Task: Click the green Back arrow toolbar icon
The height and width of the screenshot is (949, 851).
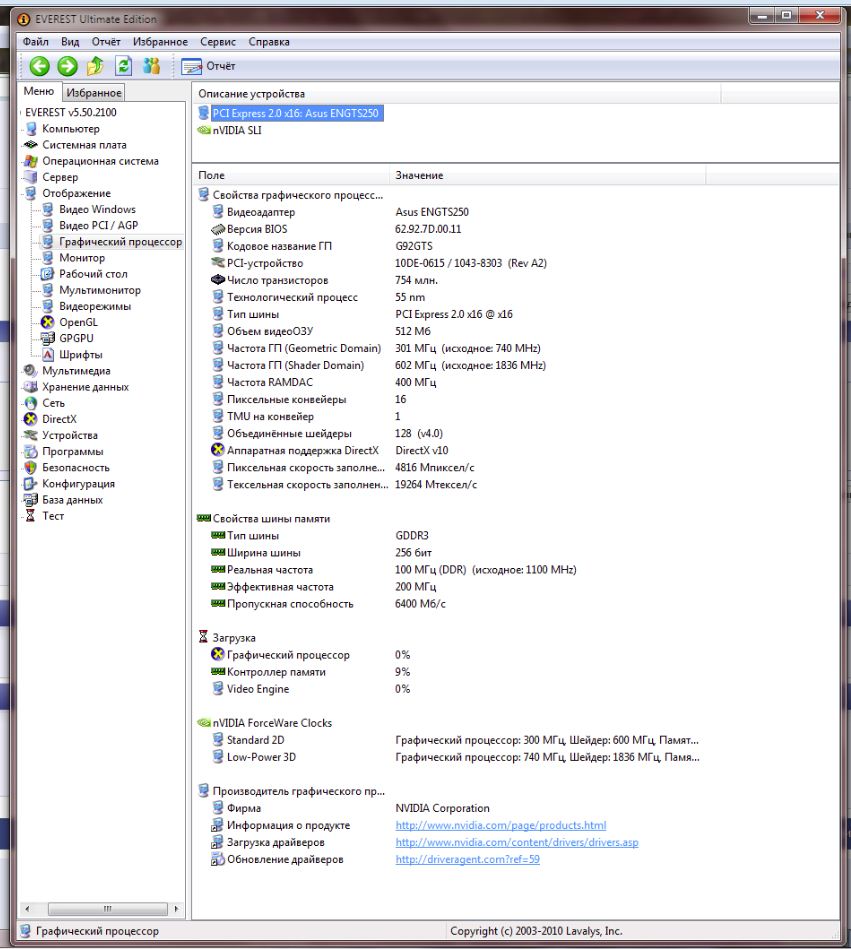Action: [40, 66]
